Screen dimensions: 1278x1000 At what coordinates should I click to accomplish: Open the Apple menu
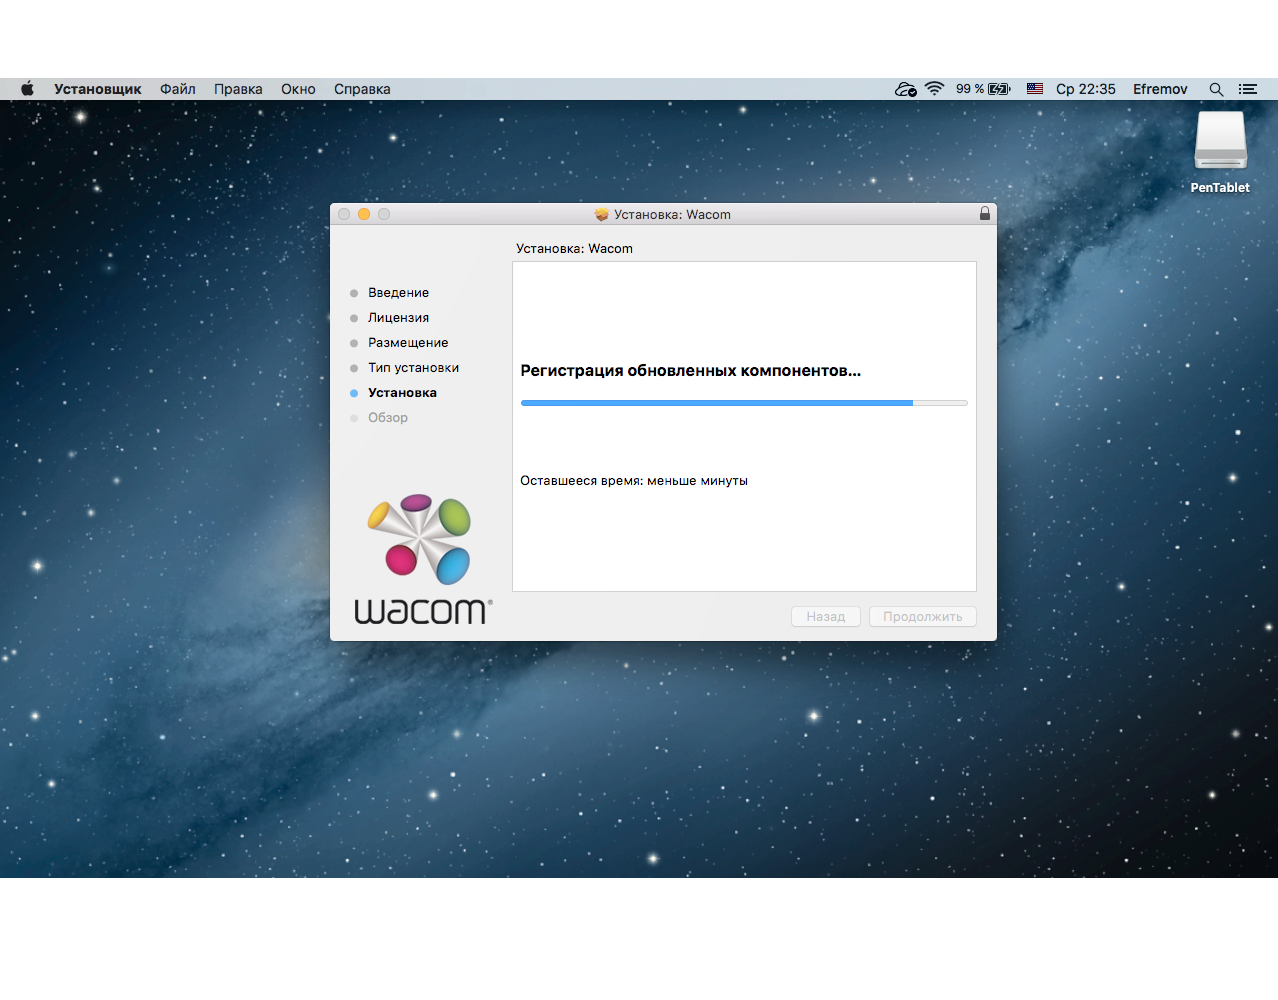point(28,89)
